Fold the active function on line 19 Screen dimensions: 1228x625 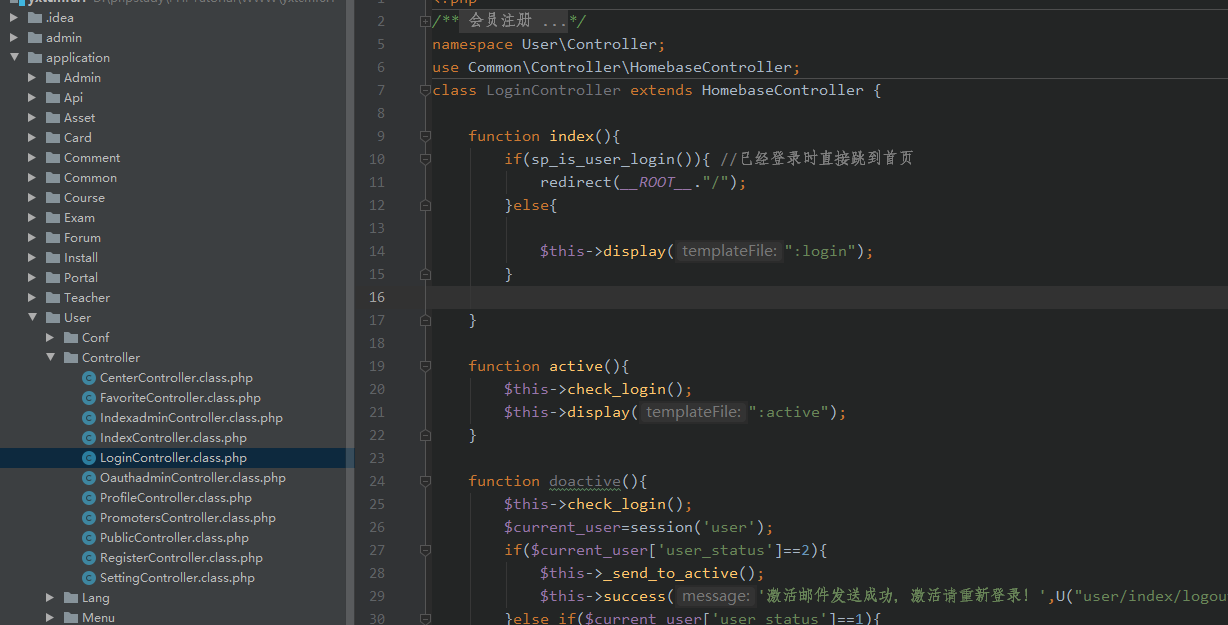pos(425,366)
